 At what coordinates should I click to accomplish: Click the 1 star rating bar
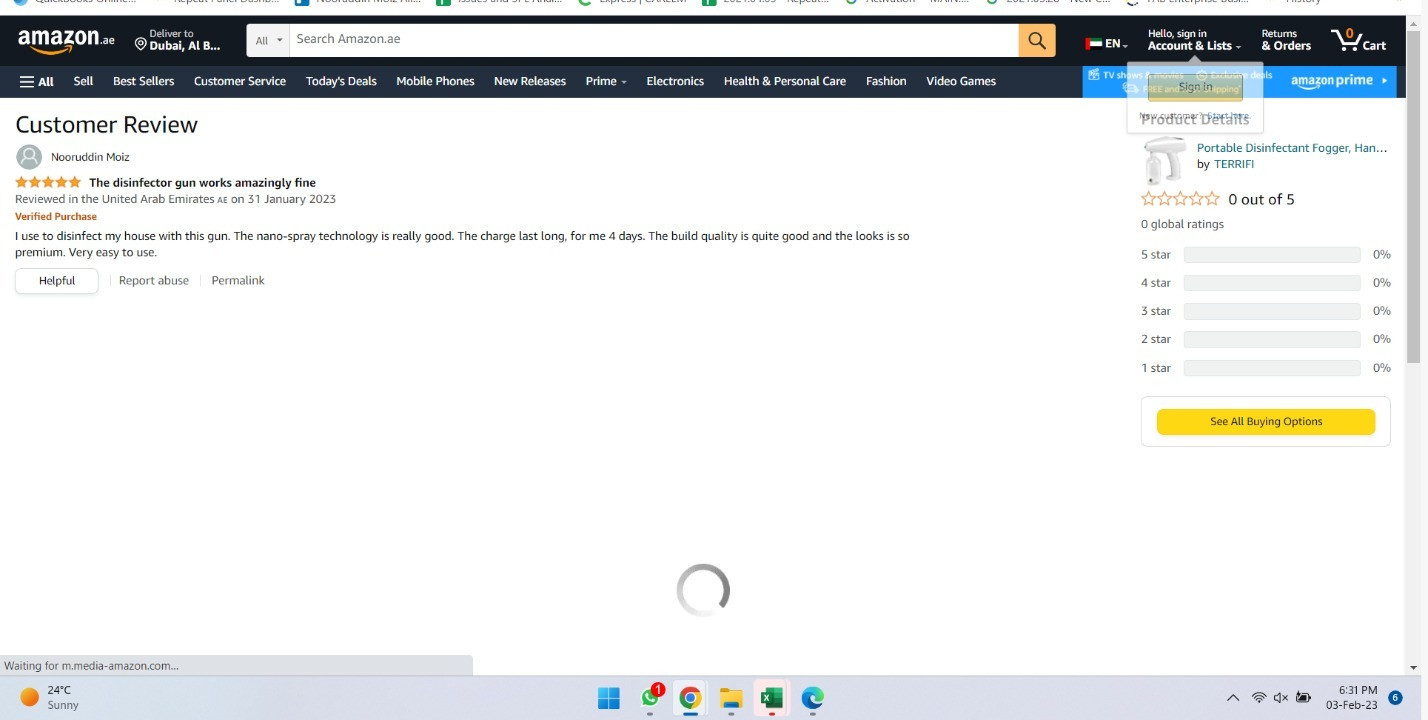1272,368
